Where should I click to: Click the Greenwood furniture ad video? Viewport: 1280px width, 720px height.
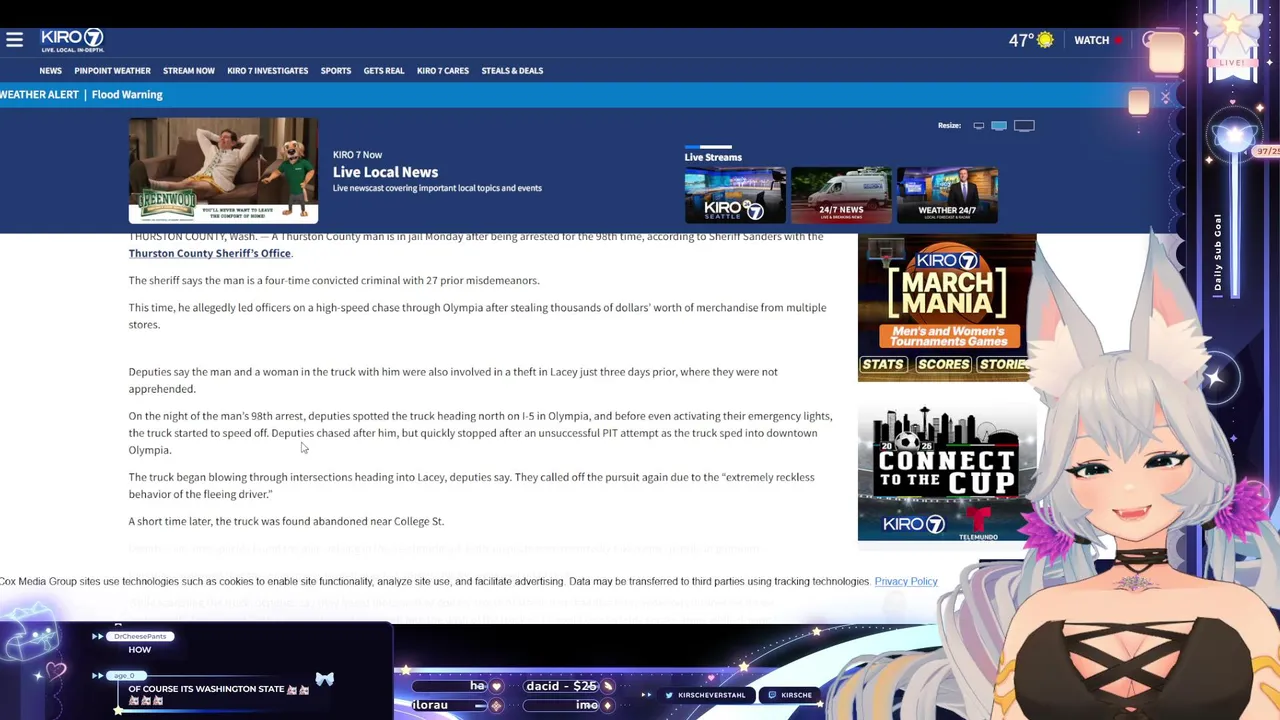(x=223, y=170)
